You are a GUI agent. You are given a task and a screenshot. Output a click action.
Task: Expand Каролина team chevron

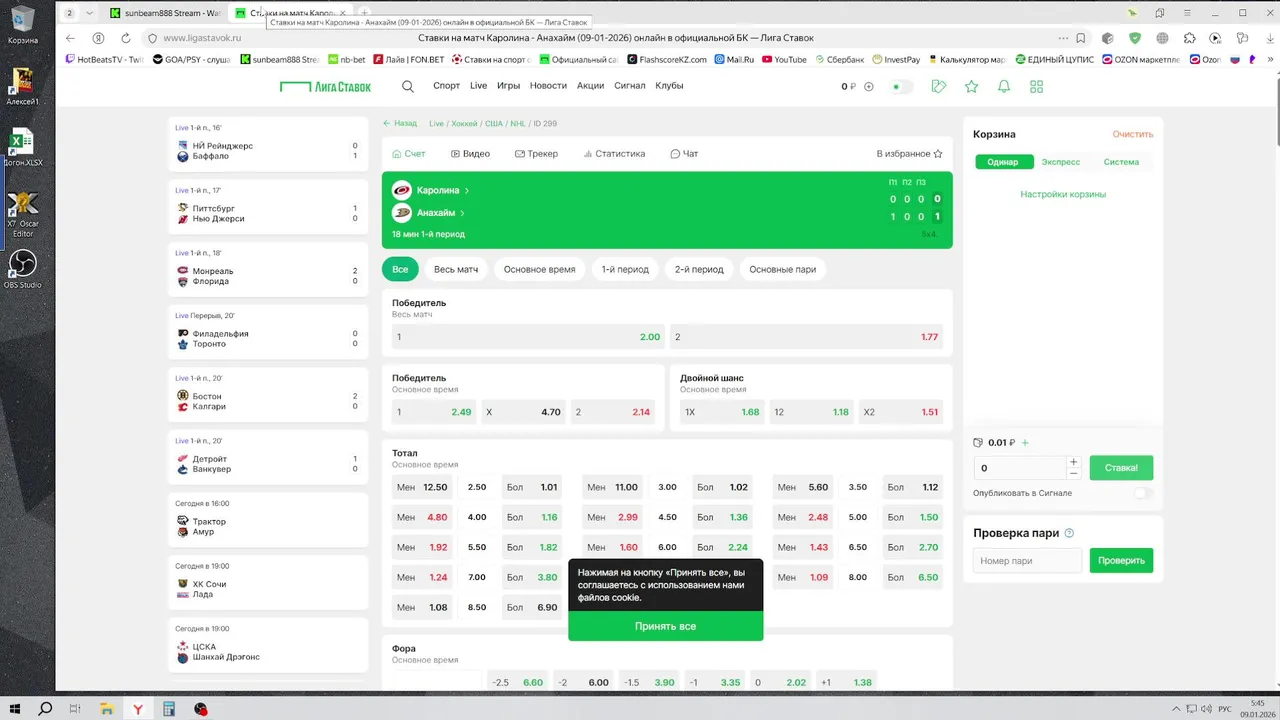click(467, 190)
